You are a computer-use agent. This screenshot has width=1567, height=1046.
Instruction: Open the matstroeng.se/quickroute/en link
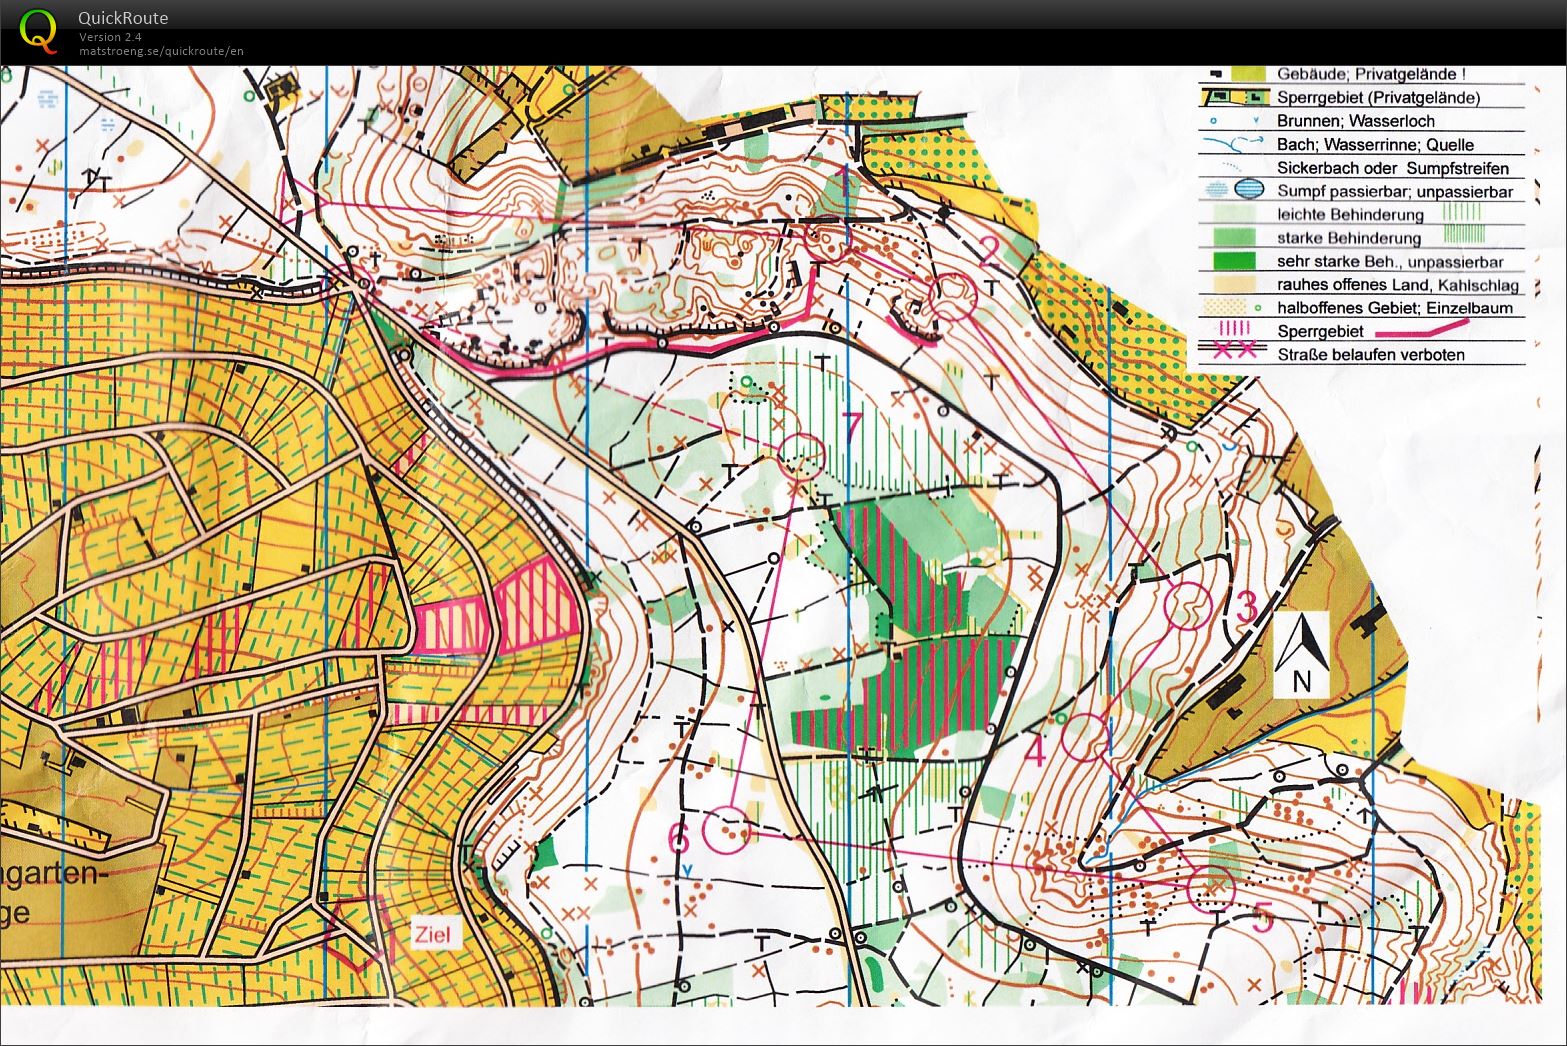pos(162,51)
